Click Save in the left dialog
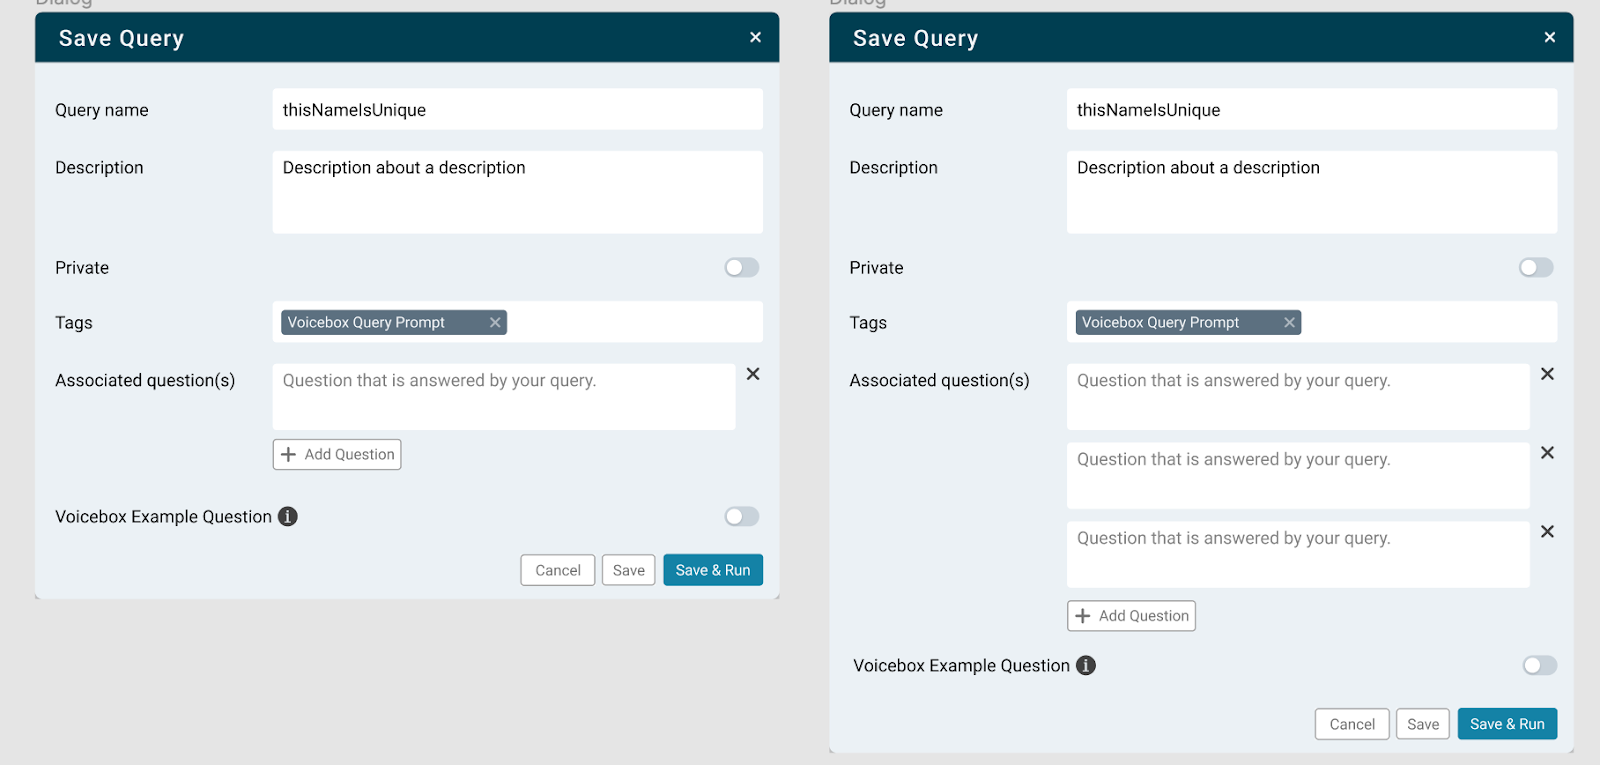1600x765 pixels. click(x=629, y=570)
